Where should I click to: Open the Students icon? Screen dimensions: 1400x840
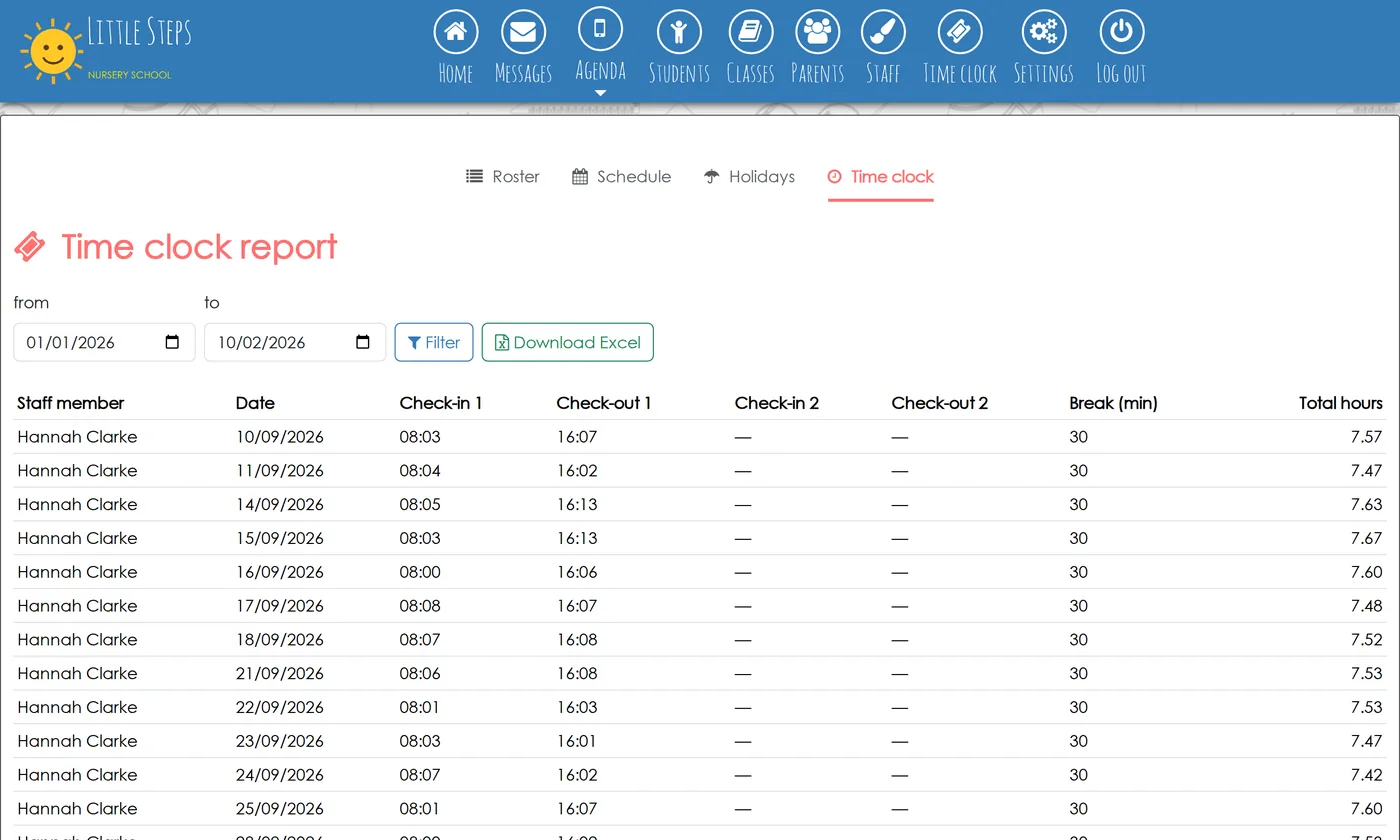(x=679, y=32)
